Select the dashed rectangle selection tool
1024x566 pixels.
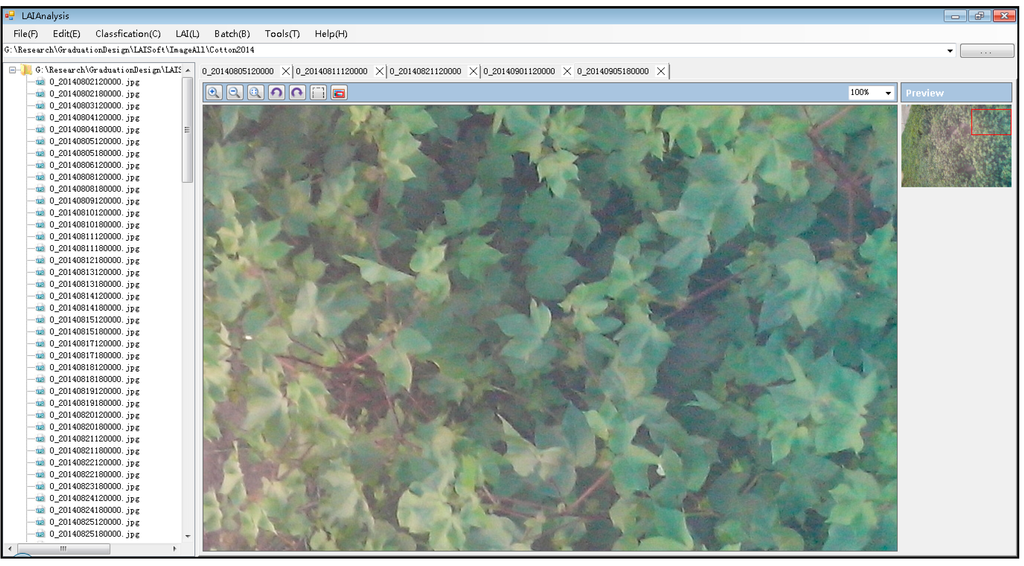(x=318, y=92)
